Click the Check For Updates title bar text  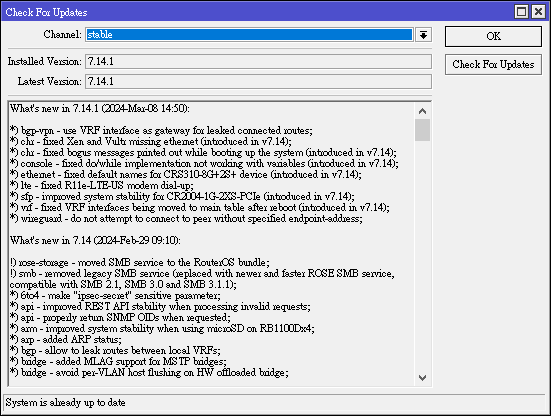tap(46, 12)
